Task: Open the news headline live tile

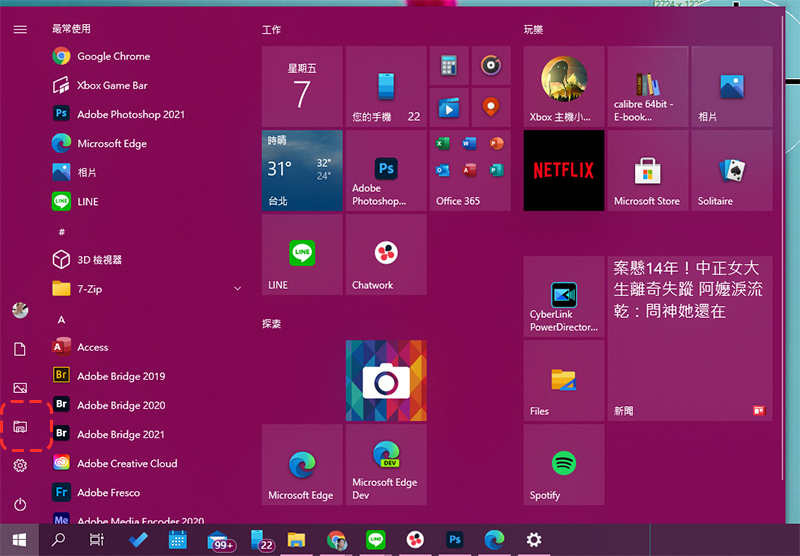Action: pyautogui.click(x=689, y=337)
